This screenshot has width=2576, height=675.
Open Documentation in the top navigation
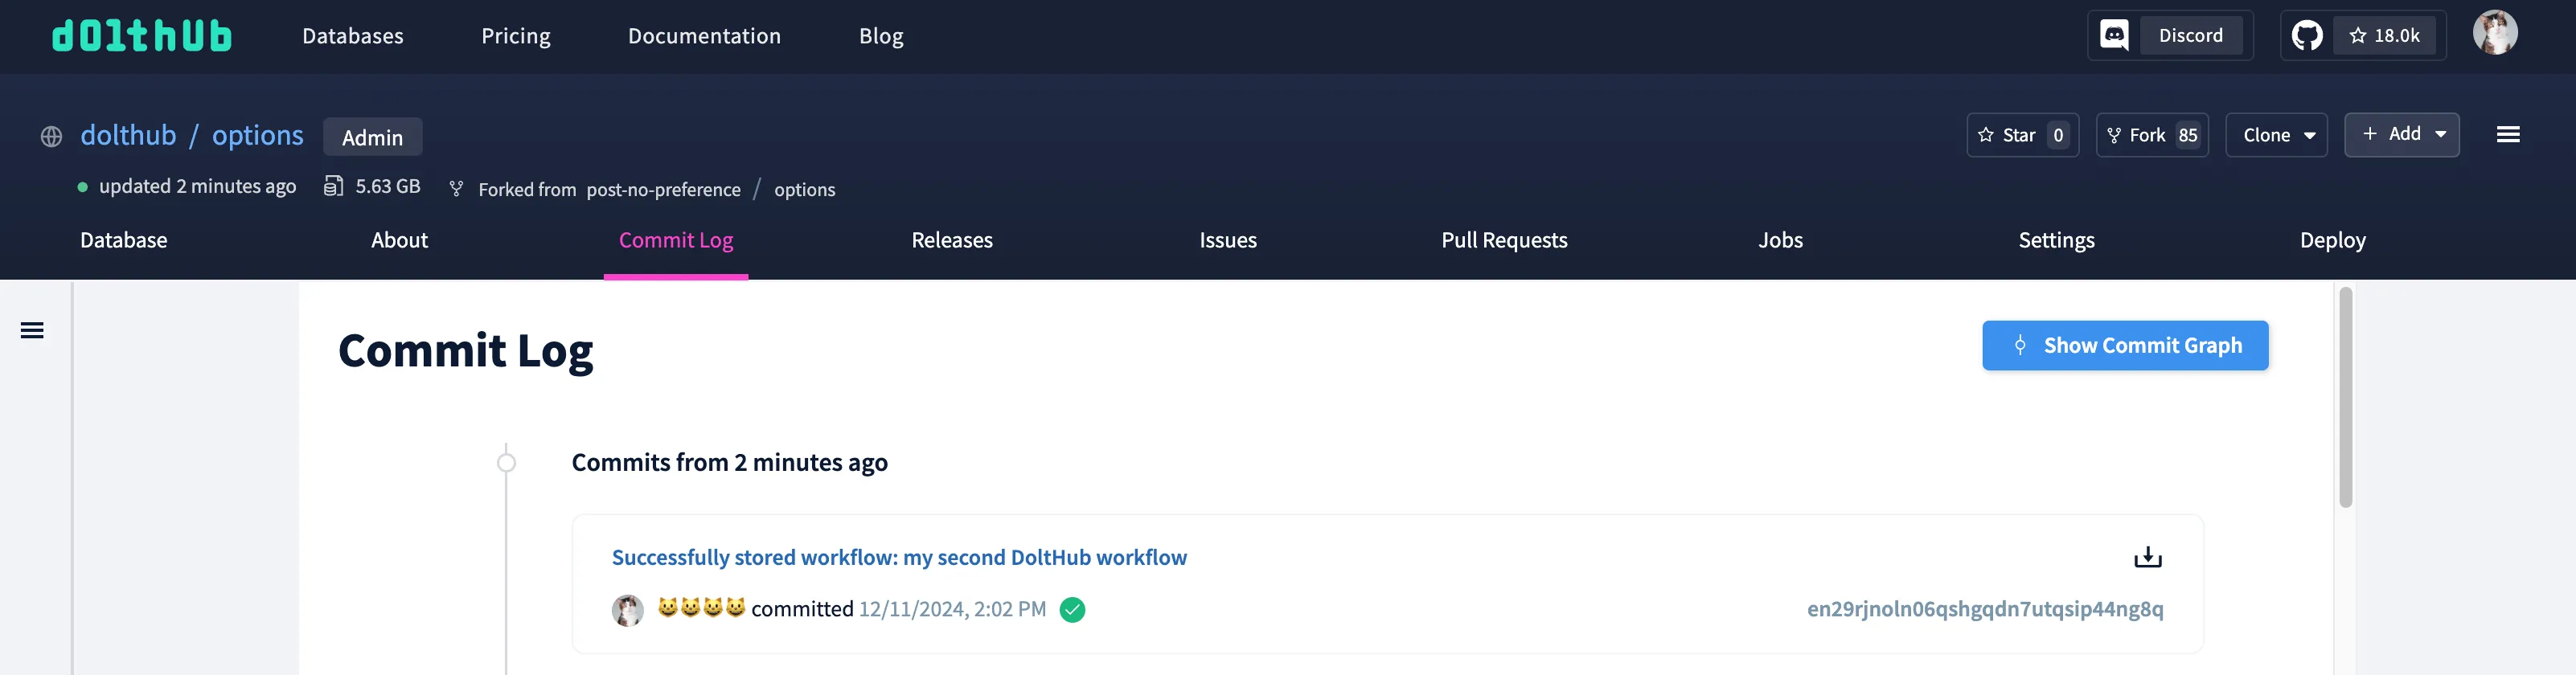coord(703,36)
